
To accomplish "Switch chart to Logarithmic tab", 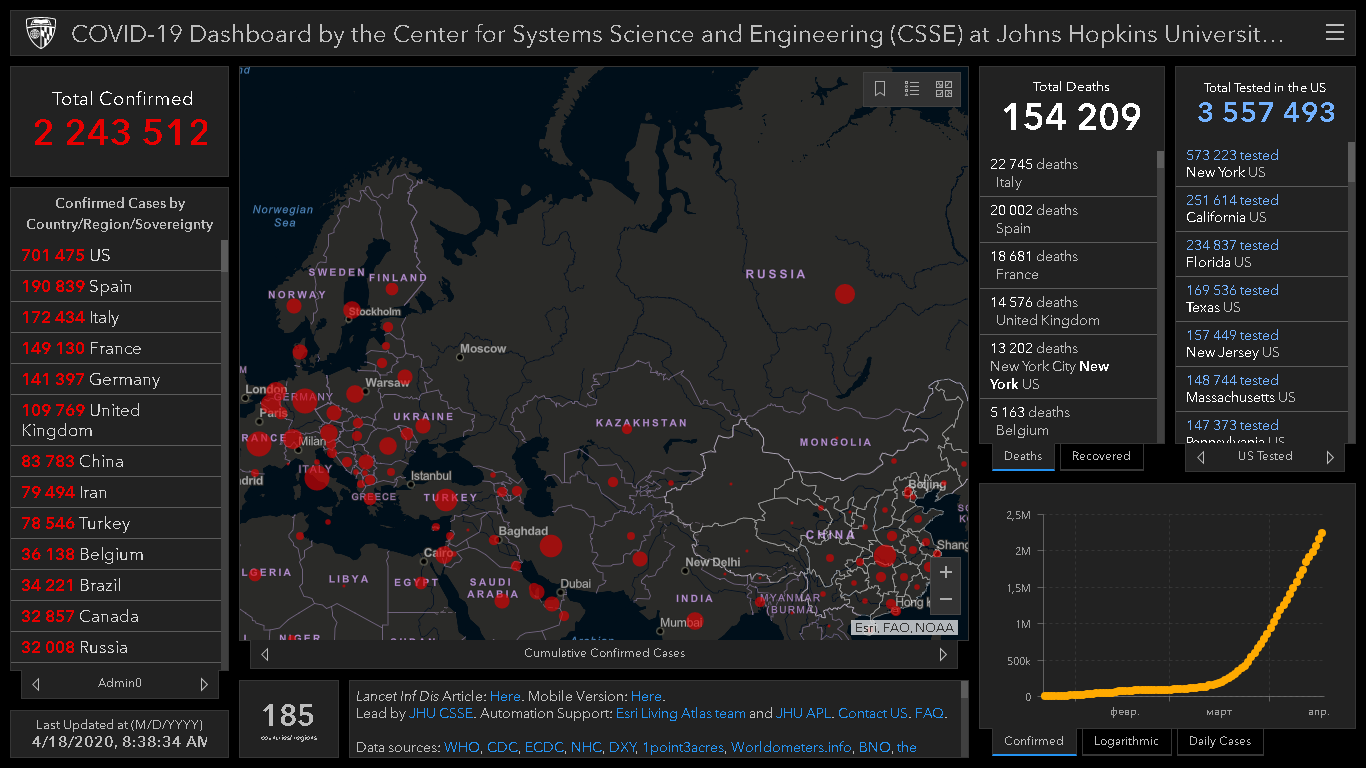I will [1126, 741].
